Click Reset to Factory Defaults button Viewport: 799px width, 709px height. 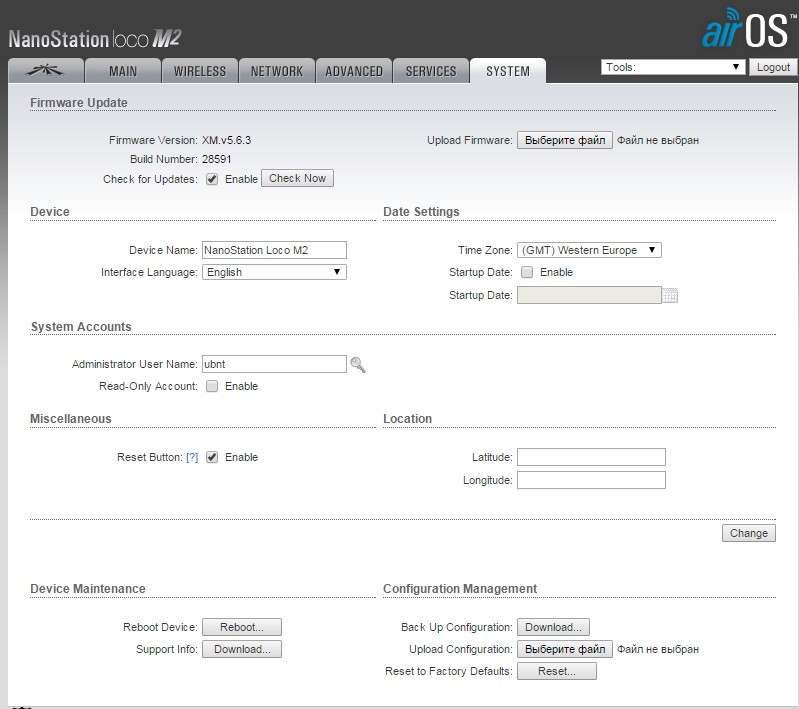pos(556,671)
